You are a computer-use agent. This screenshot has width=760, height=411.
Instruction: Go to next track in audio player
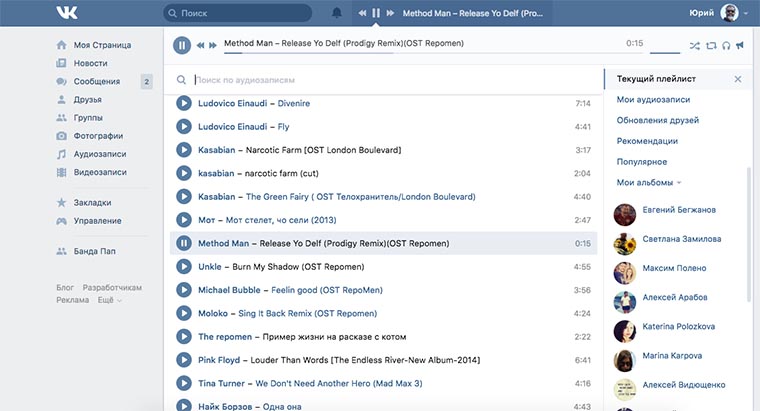pyautogui.click(x=213, y=46)
